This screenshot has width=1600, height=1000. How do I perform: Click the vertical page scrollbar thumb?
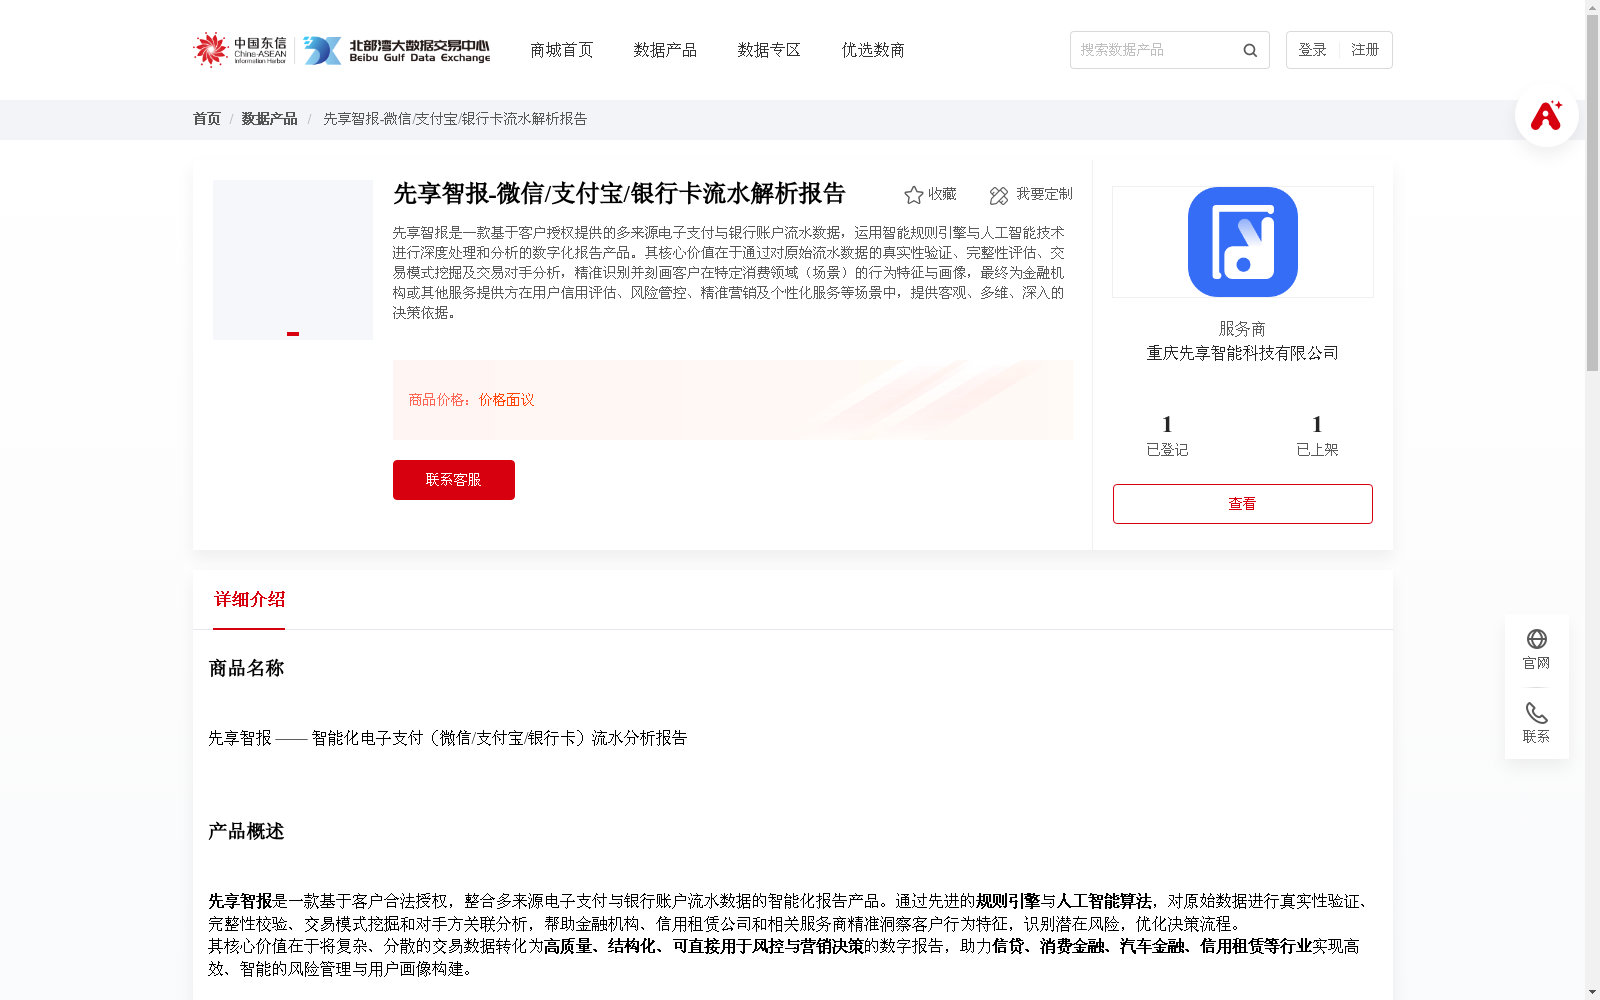coord(1592,193)
